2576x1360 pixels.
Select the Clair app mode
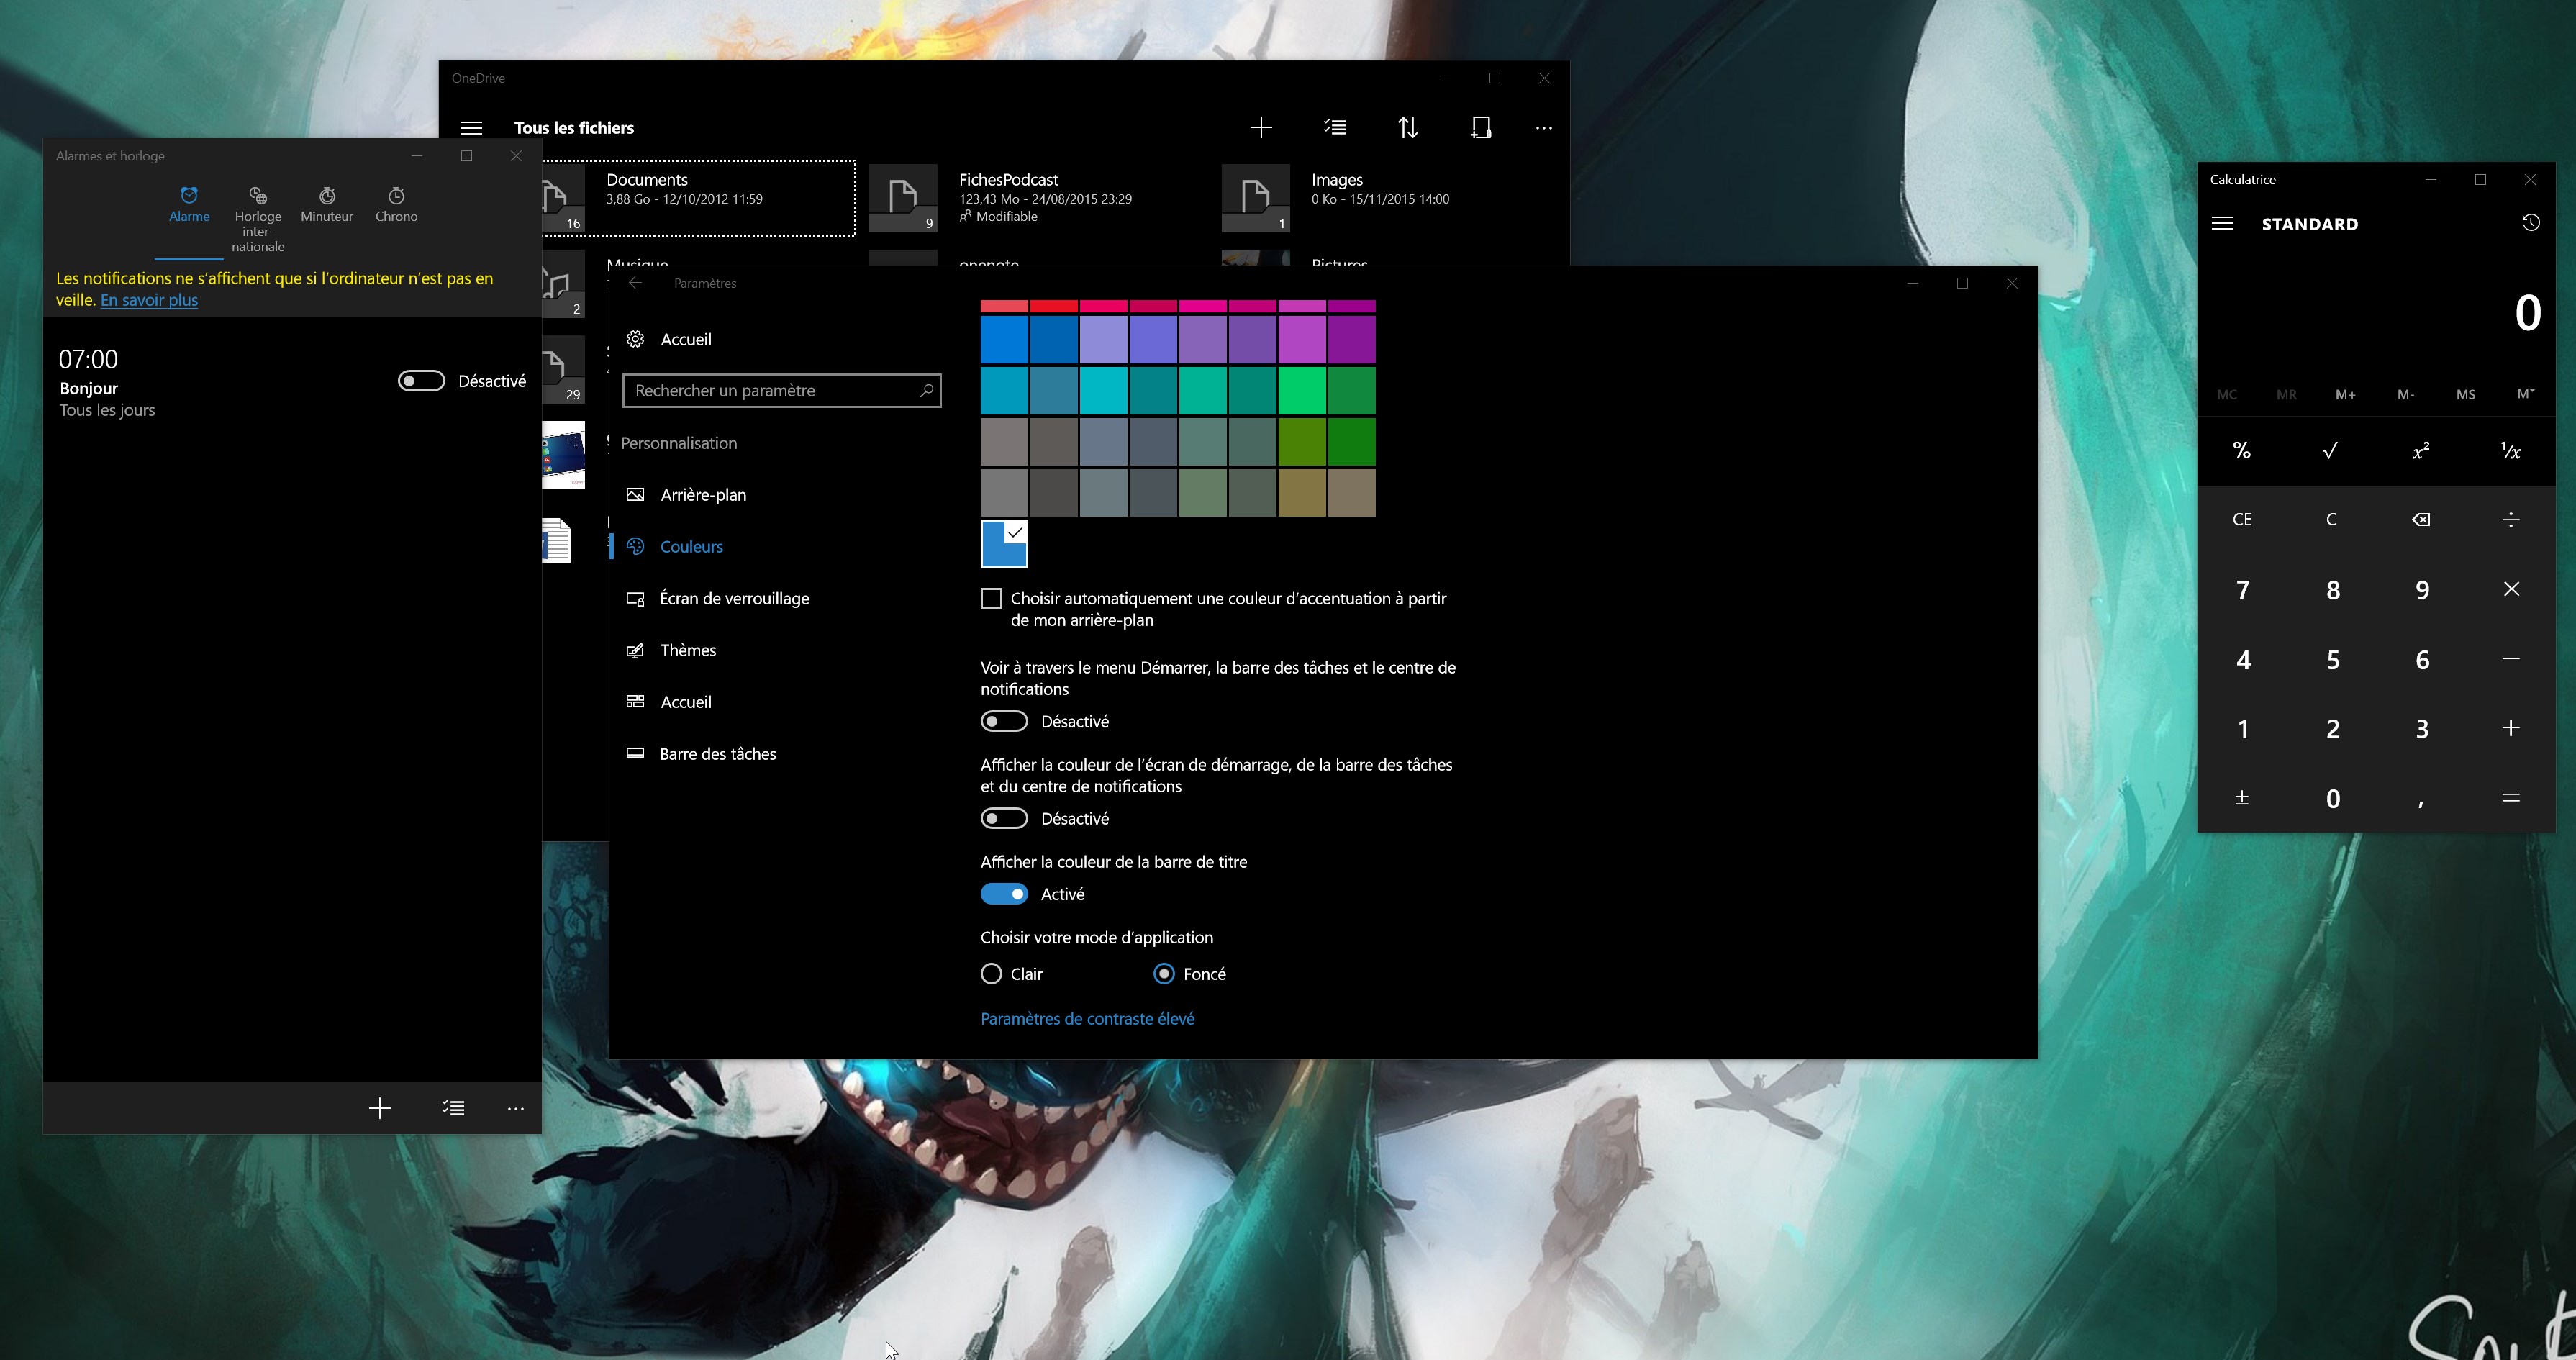click(x=1012, y=974)
